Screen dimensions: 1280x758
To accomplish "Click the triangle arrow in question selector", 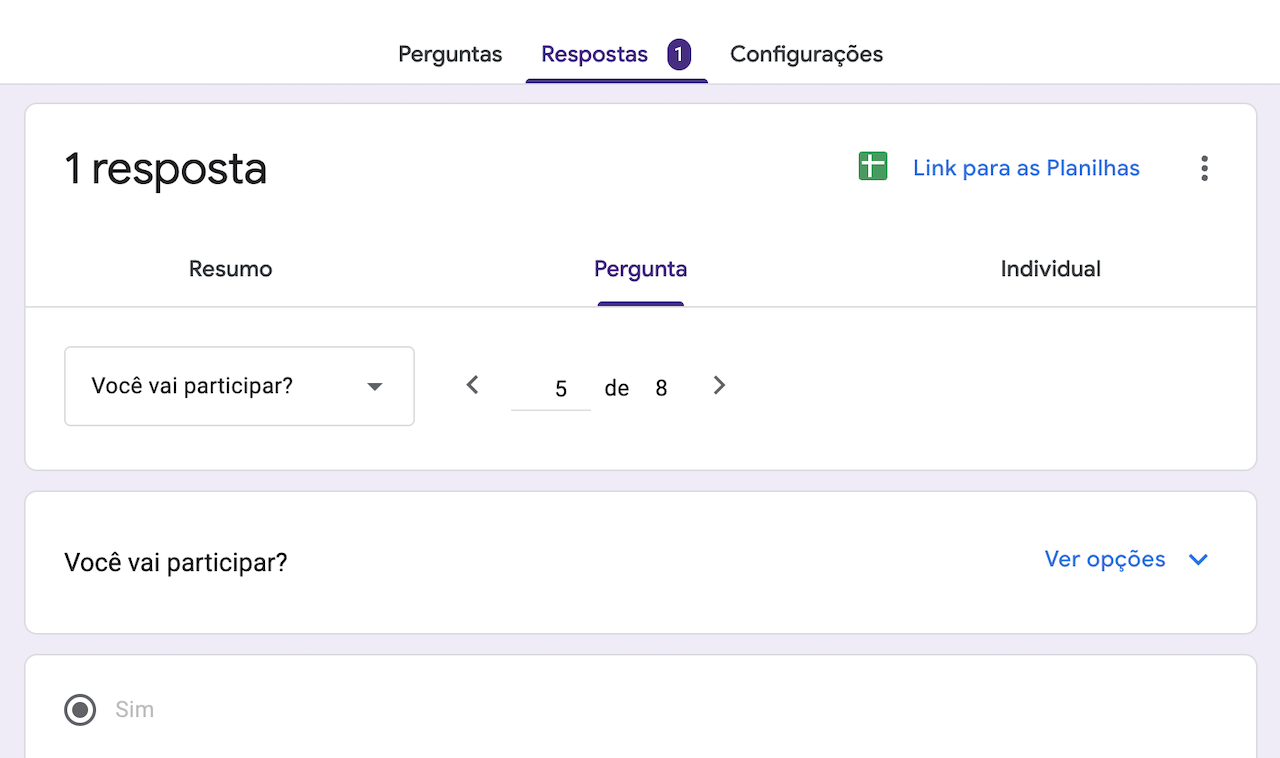I will tap(375, 387).
